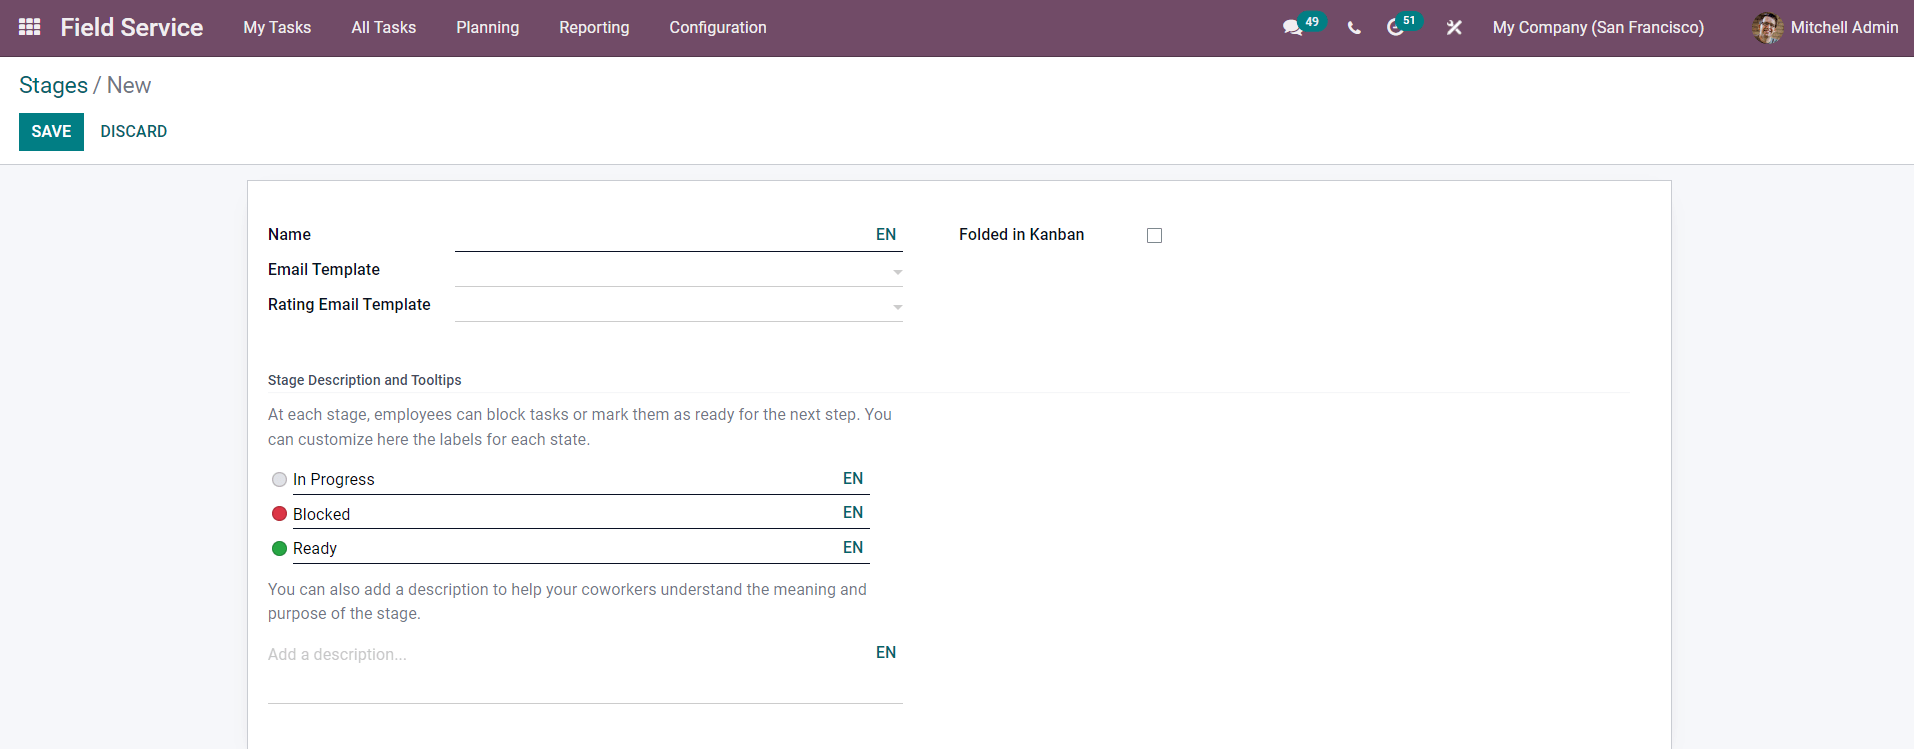The width and height of the screenshot is (1914, 749).
Task: Click the Field Service app title
Action: [x=131, y=28]
